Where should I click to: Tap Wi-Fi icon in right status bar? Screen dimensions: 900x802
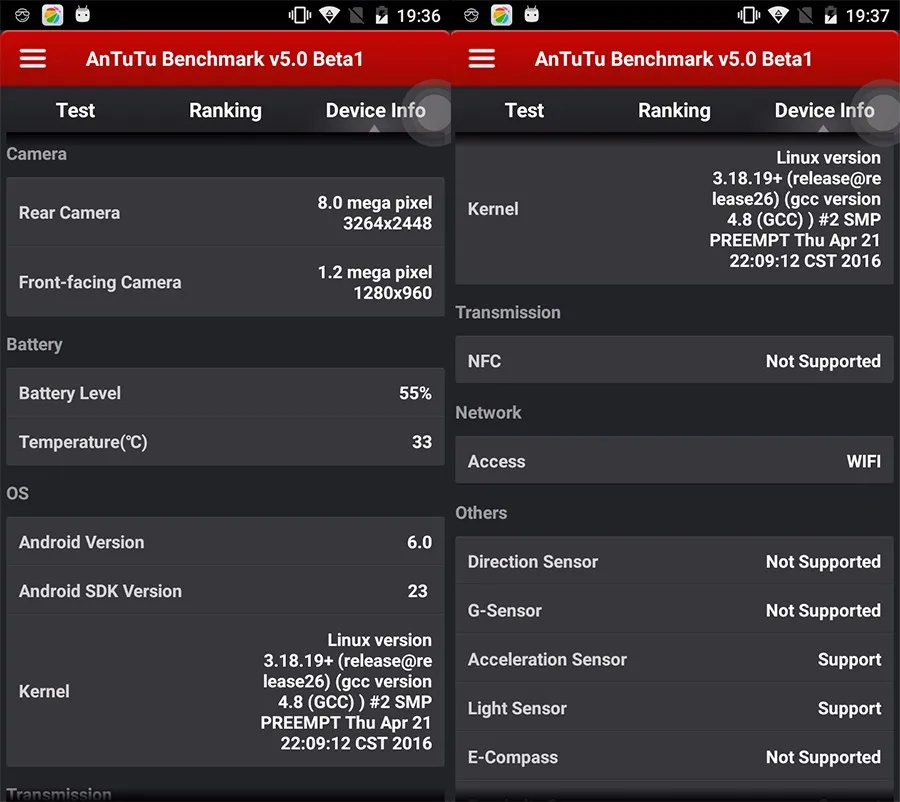[778, 15]
